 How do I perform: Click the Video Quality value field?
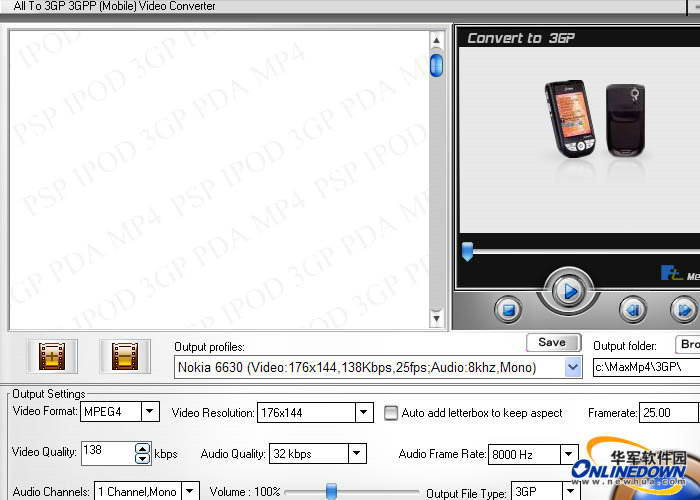click(x=108, y=453)
